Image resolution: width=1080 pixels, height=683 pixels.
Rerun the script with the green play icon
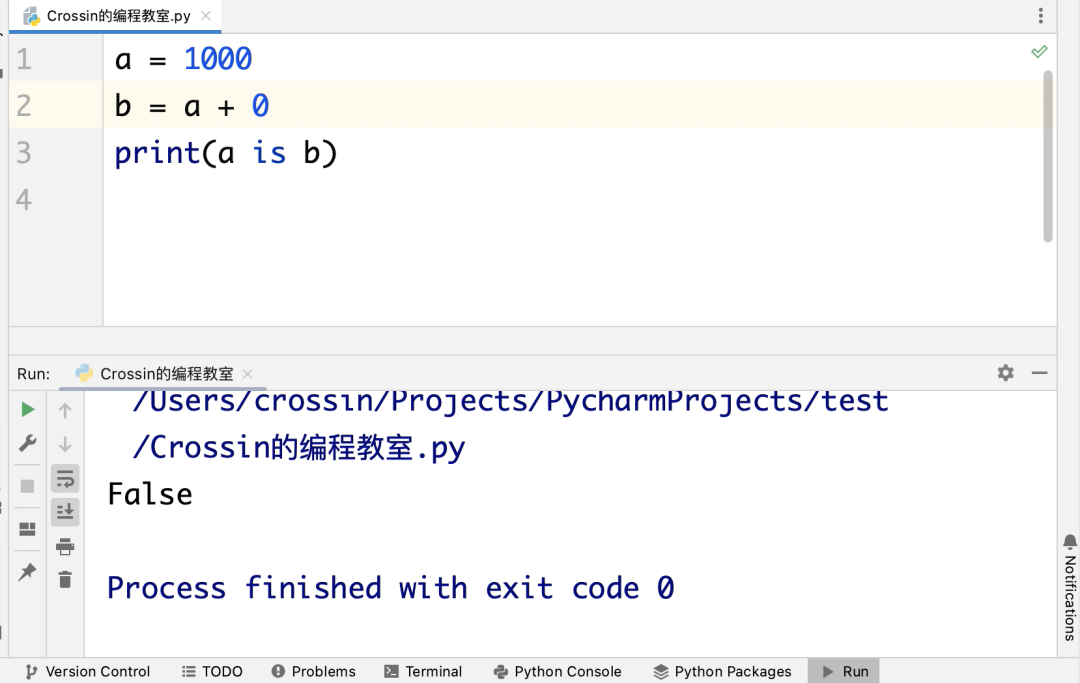tap(28, 410)
